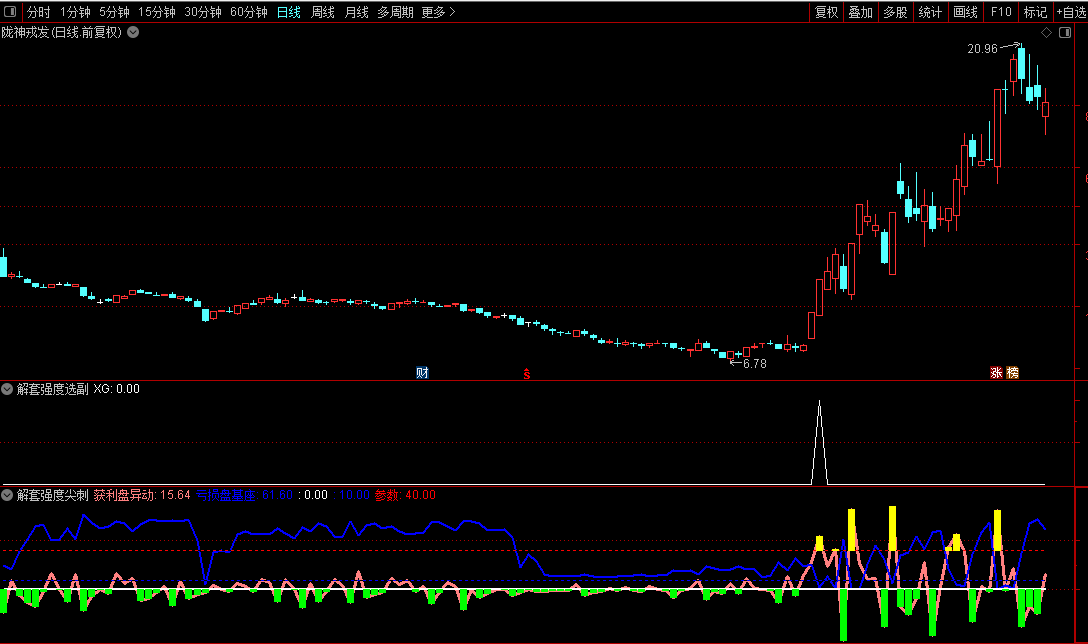Switch to 周线 weekly chart

(x=323, y=12)
